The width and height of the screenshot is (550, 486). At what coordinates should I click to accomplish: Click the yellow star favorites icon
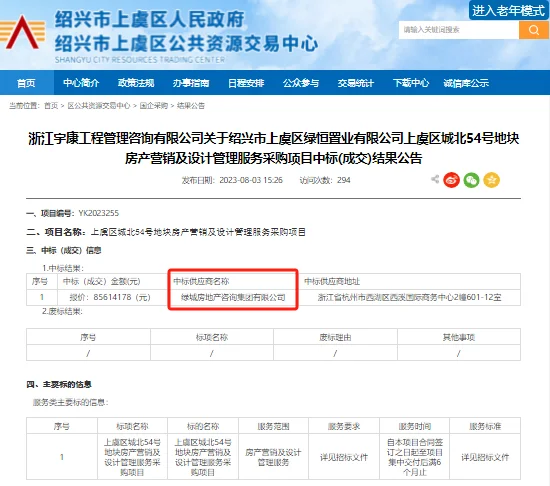(x=491, y=180)
